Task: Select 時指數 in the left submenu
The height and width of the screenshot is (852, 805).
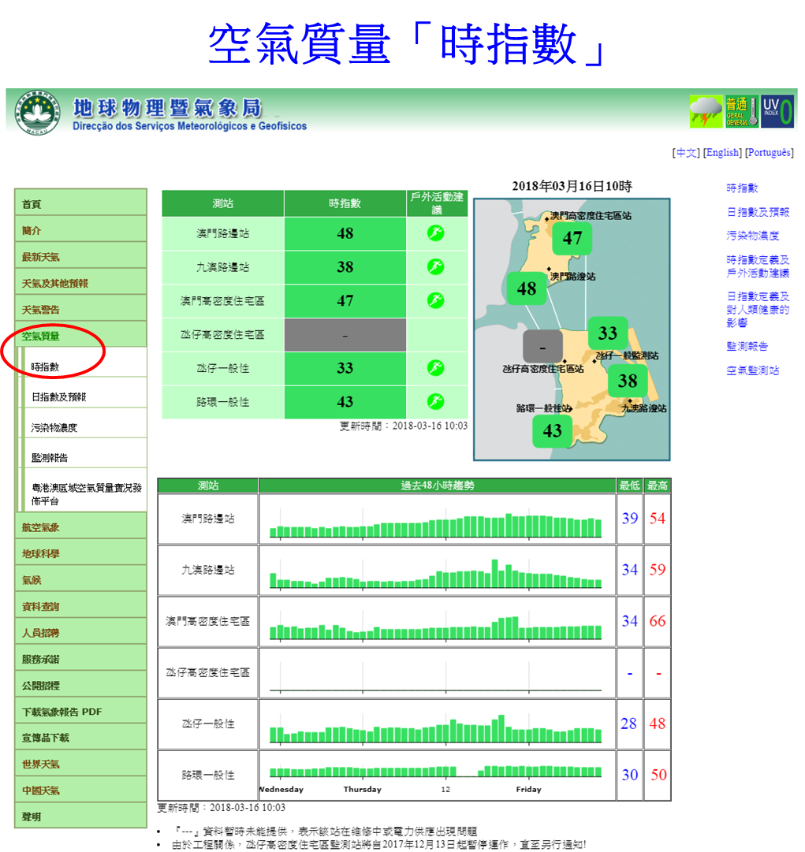Action: coord(46,367)
